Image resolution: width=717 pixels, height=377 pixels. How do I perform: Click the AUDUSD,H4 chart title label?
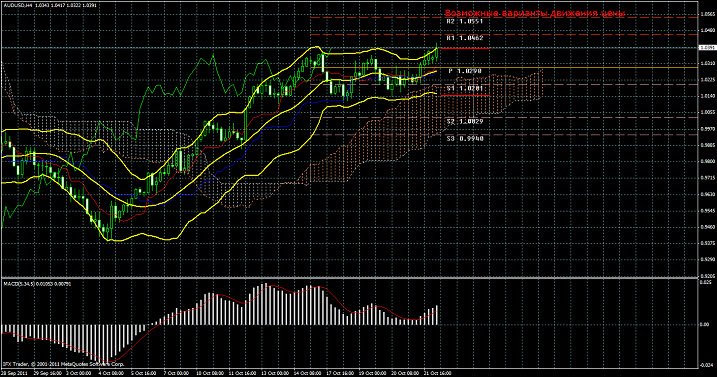[x=17, y=5]
